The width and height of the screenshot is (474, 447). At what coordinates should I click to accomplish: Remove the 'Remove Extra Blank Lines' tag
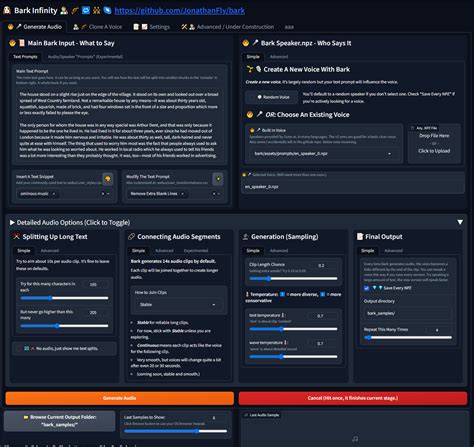(x=182, y=194)
